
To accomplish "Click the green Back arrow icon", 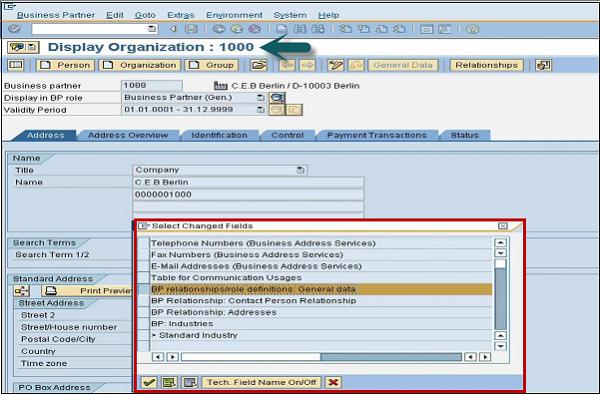I will tap(218, 29).
